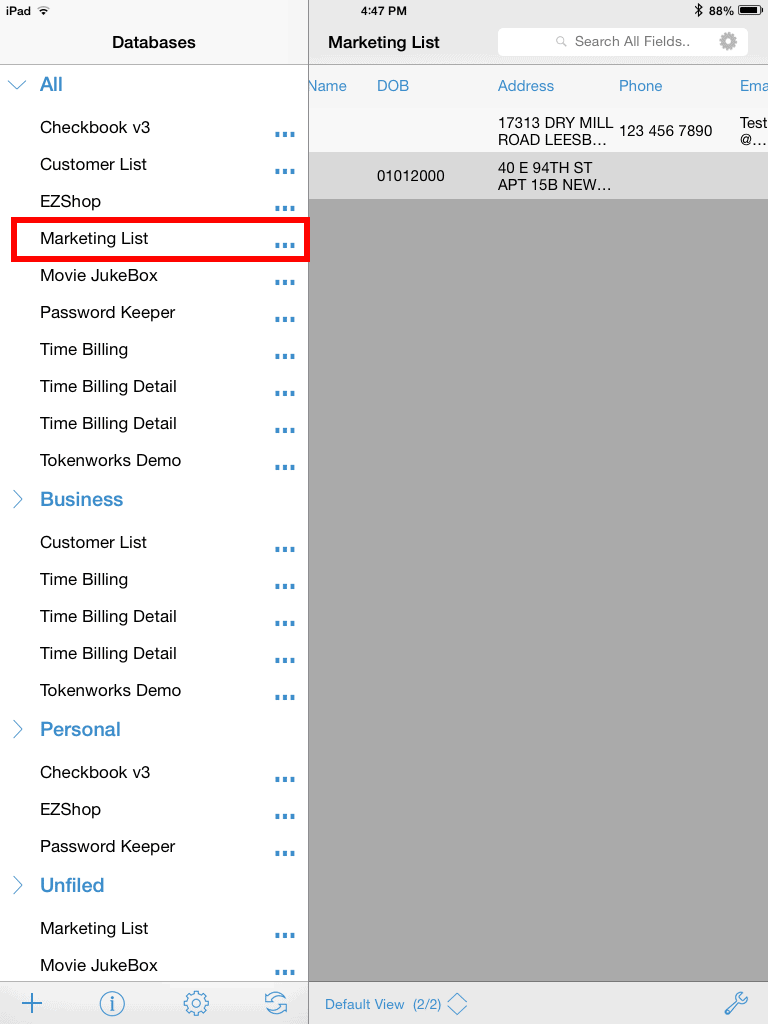The image size is (768, 1024).
Task: Open ellipsis menu for EZShop under All
Action: [285, 208]
